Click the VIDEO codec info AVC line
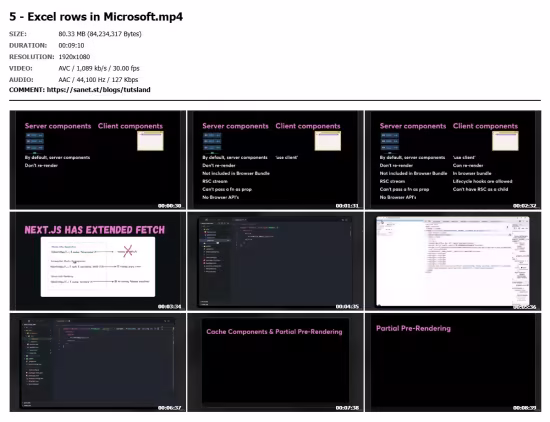 tap(99, 68)
